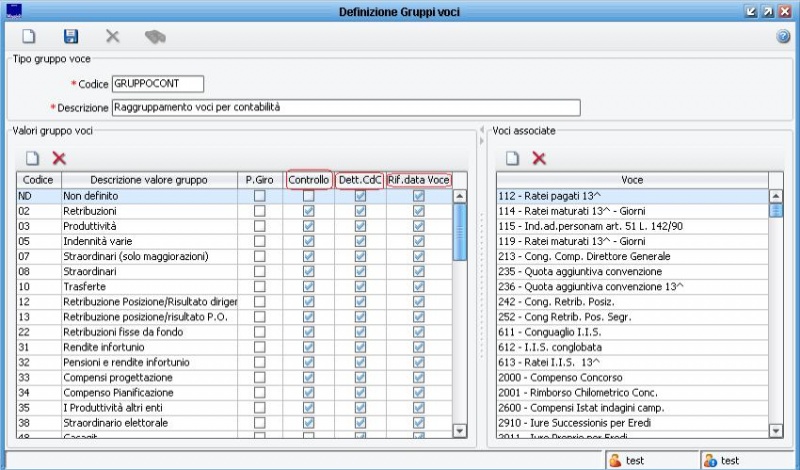
Task: Check P.Giro for the Trasferte row
Action: (x=259, y=287)
